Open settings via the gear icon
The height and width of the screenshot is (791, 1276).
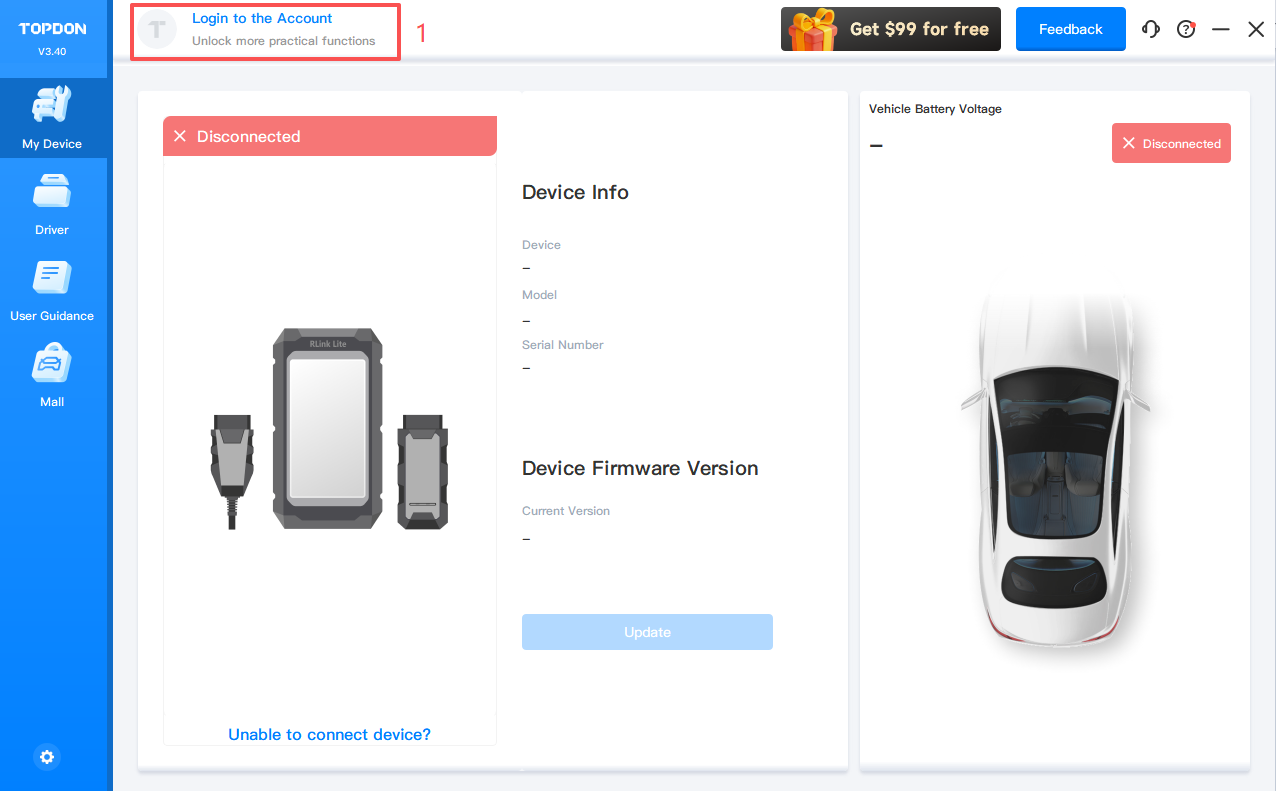point(47,757)
